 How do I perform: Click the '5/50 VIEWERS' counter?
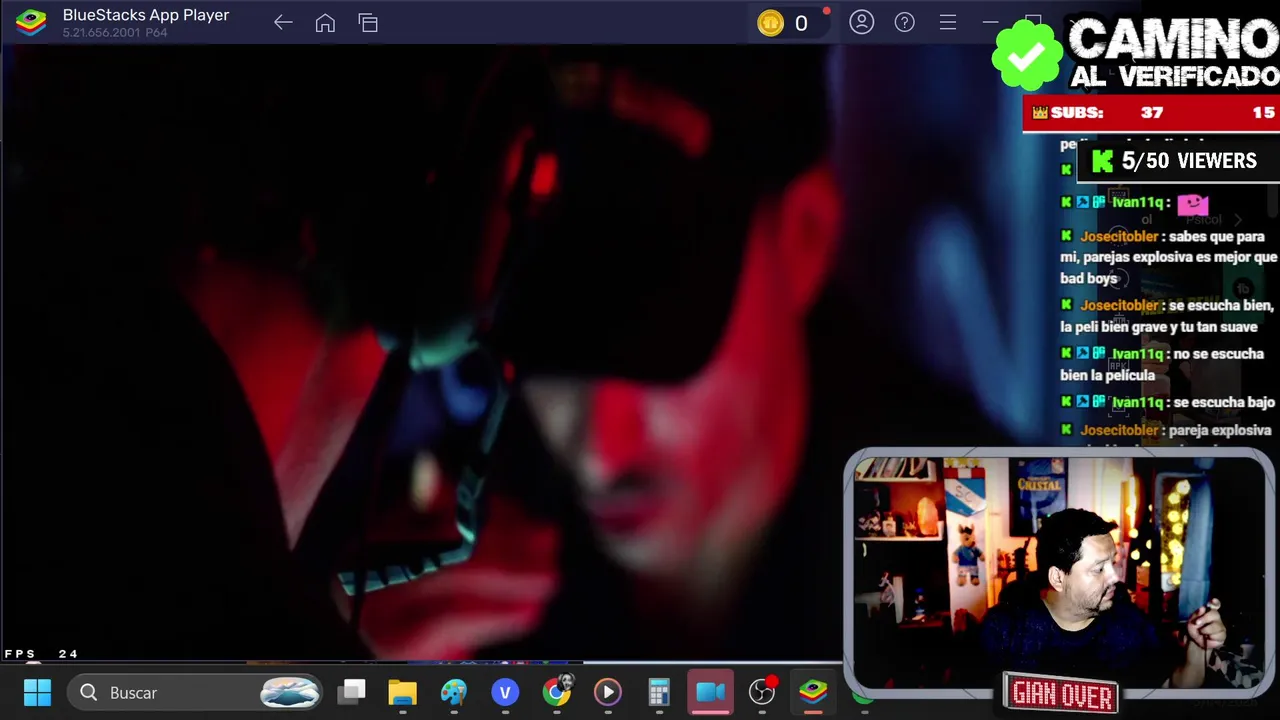point(1178,161)
